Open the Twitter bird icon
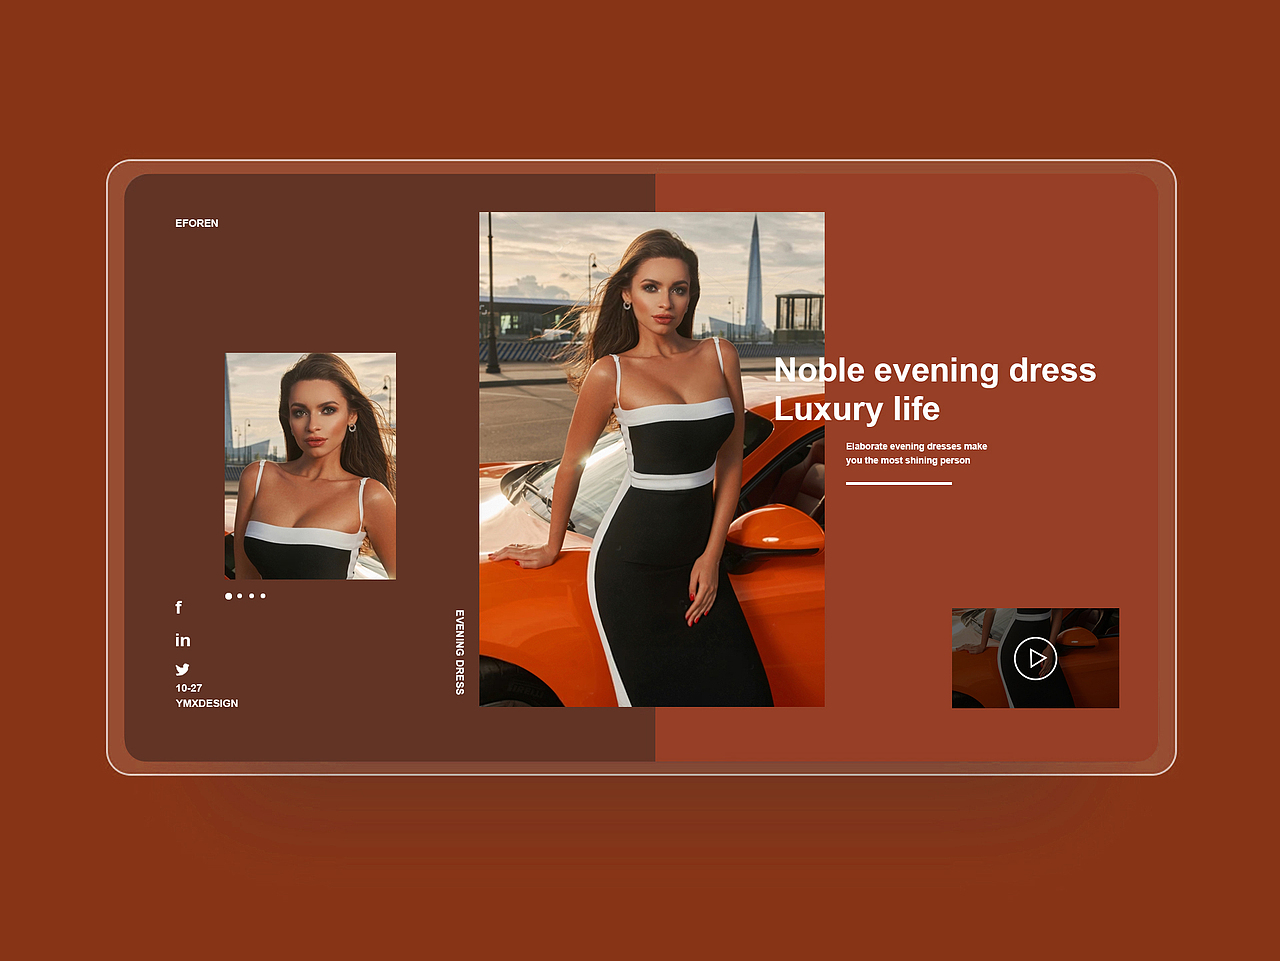Image resolution: width=1280 pixels, height=961 pixels. pyautogui.click(x=183, y=670)
